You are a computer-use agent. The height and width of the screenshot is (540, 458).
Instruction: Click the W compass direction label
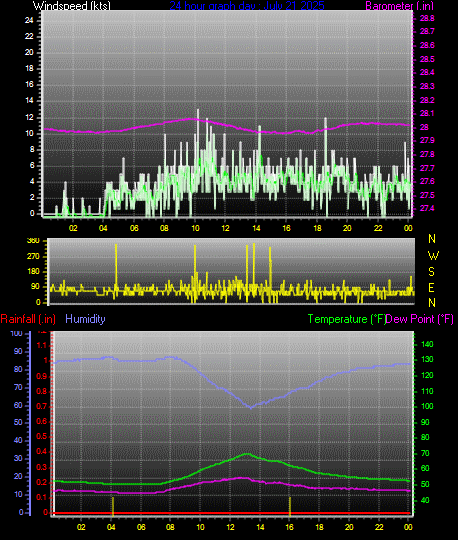point(433,256)
